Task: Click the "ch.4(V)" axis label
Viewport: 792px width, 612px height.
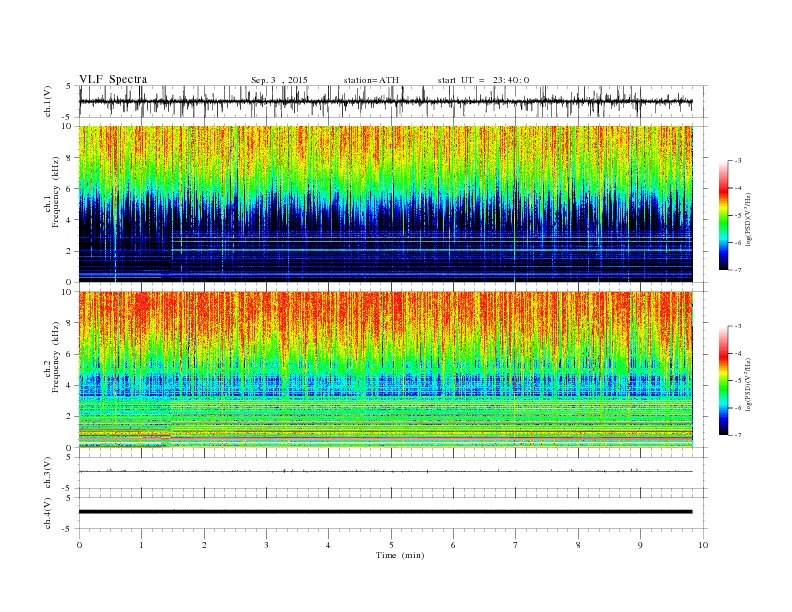Action: 48,513
